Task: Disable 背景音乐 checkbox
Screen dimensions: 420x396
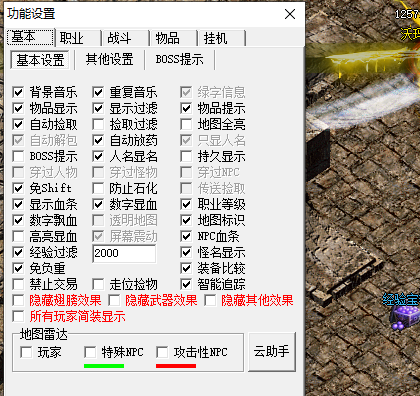Action: 18,92
